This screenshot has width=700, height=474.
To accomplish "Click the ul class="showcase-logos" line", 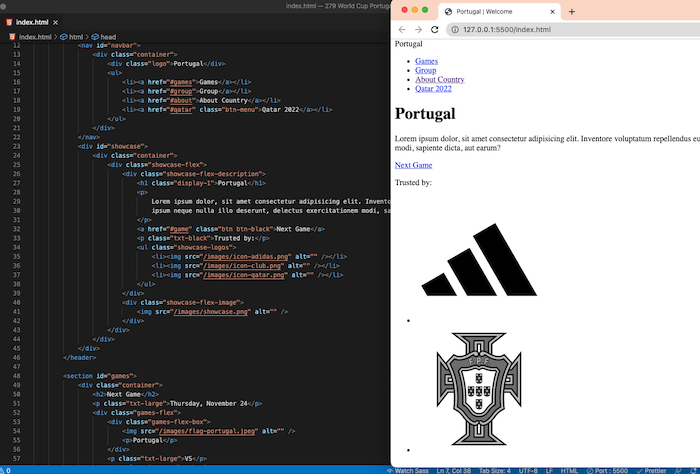I will tap(187, 247).
